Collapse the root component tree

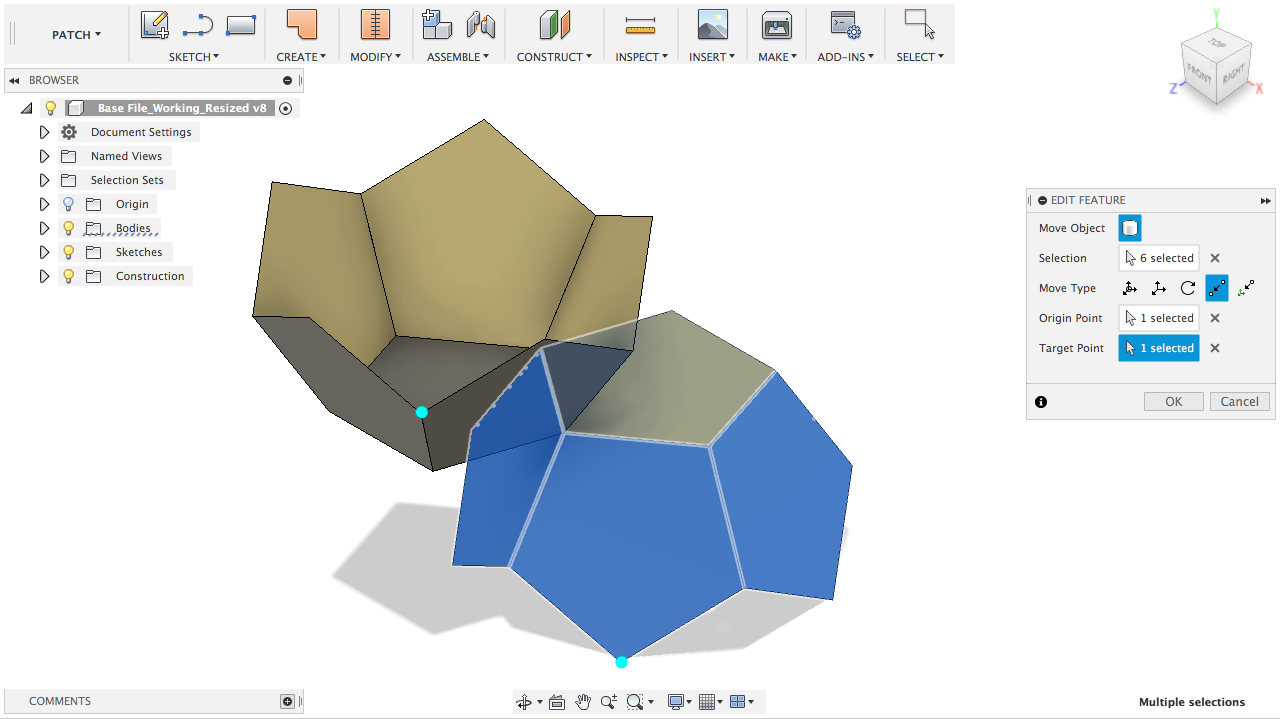pyautogui.click(x=27, y=108)
